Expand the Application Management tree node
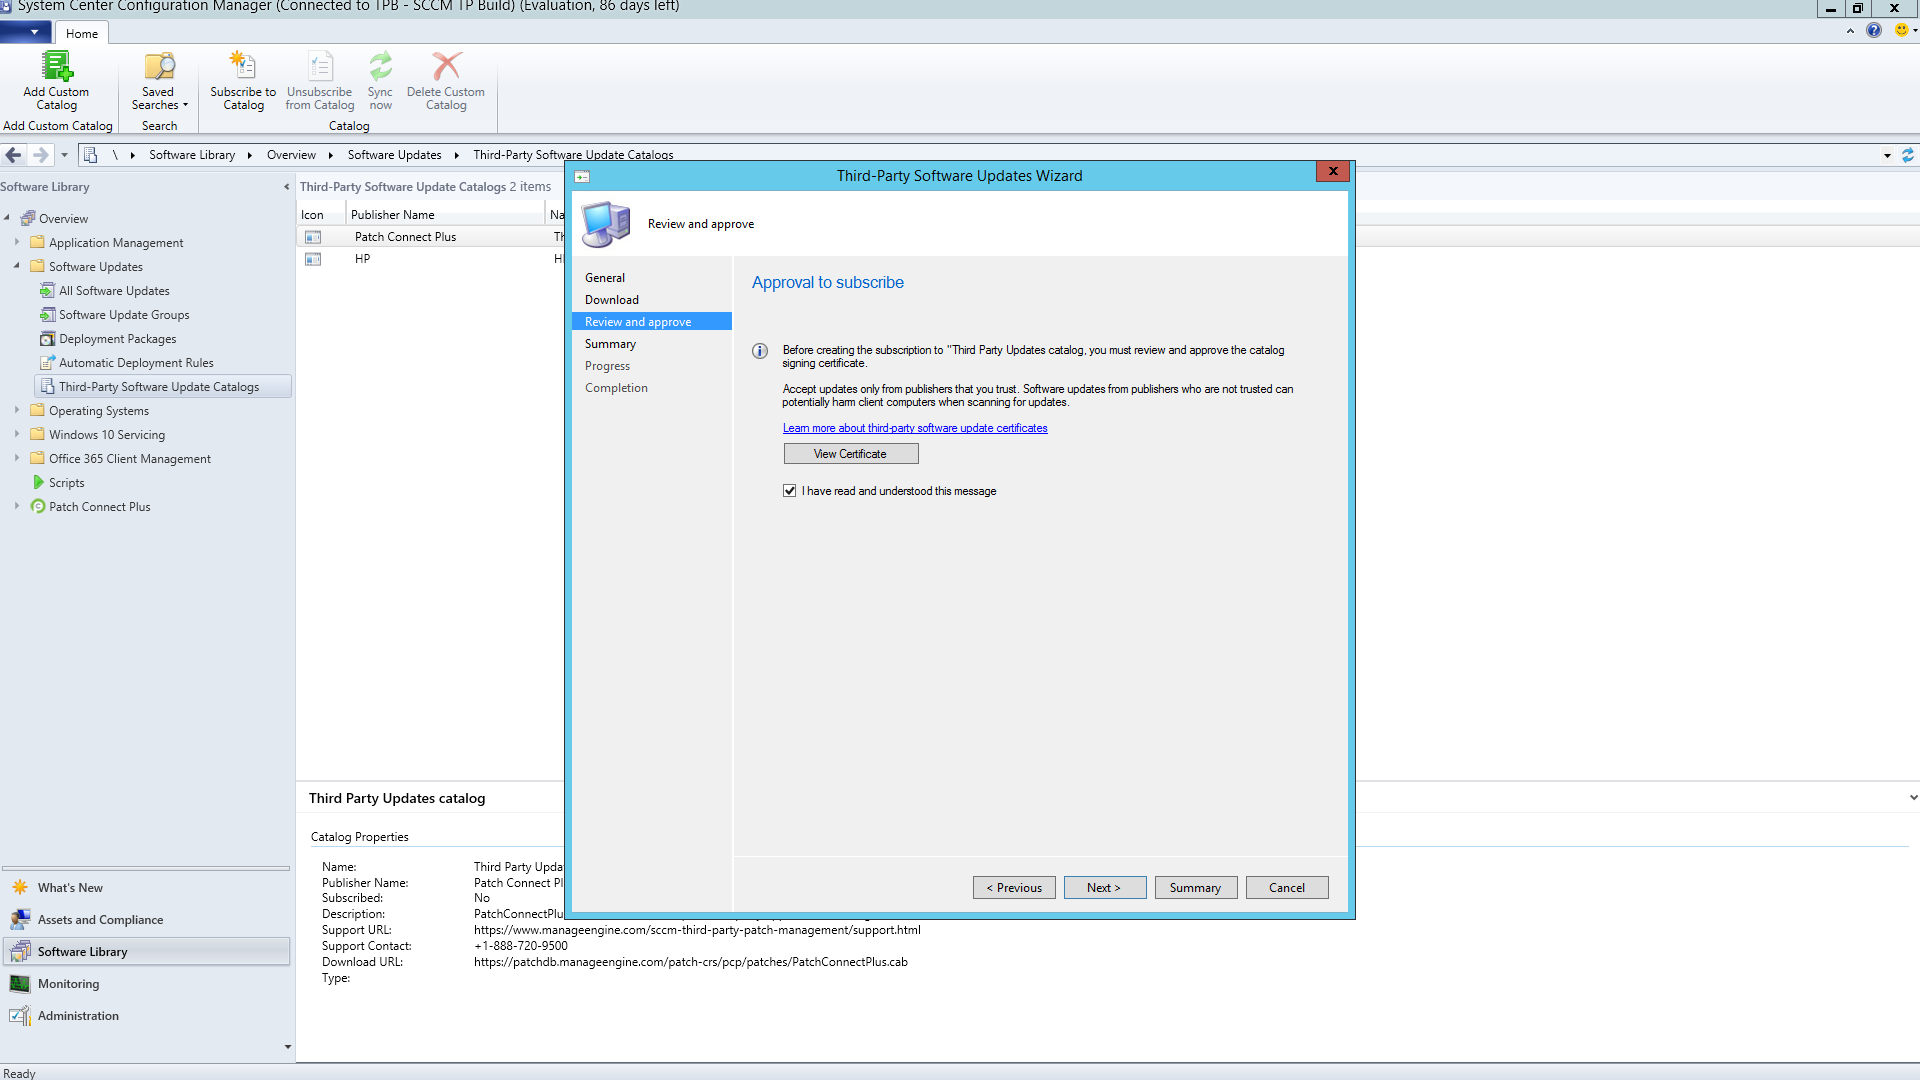 click(17, 242)
